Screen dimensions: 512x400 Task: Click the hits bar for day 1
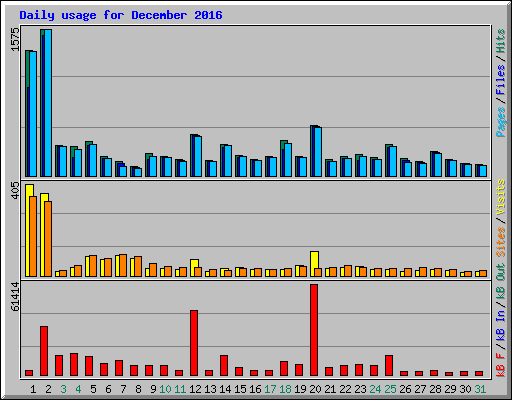click(27, 114)
